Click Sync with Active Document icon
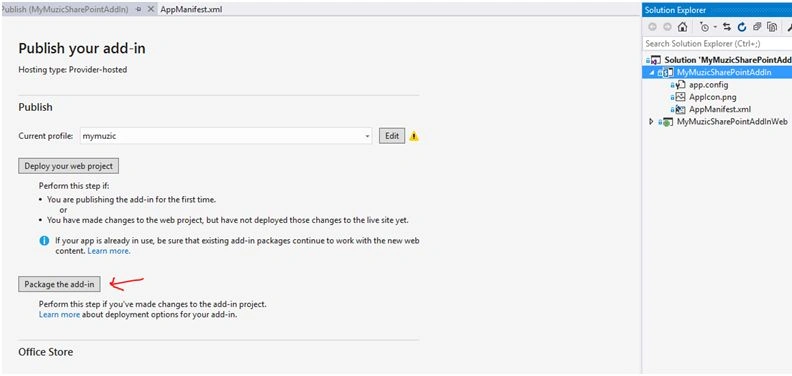 pos(727,27)
